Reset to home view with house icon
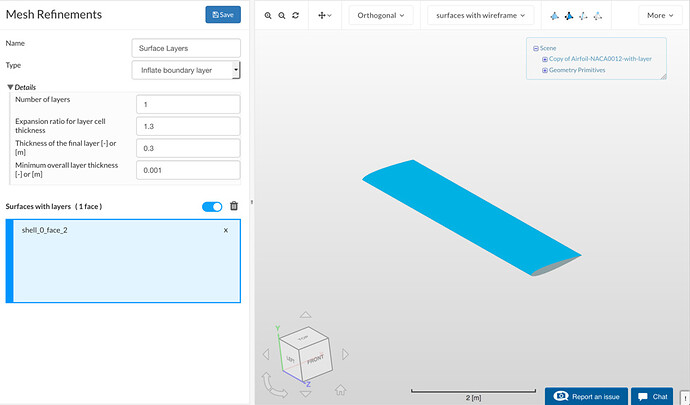 (x=340, y=390)
